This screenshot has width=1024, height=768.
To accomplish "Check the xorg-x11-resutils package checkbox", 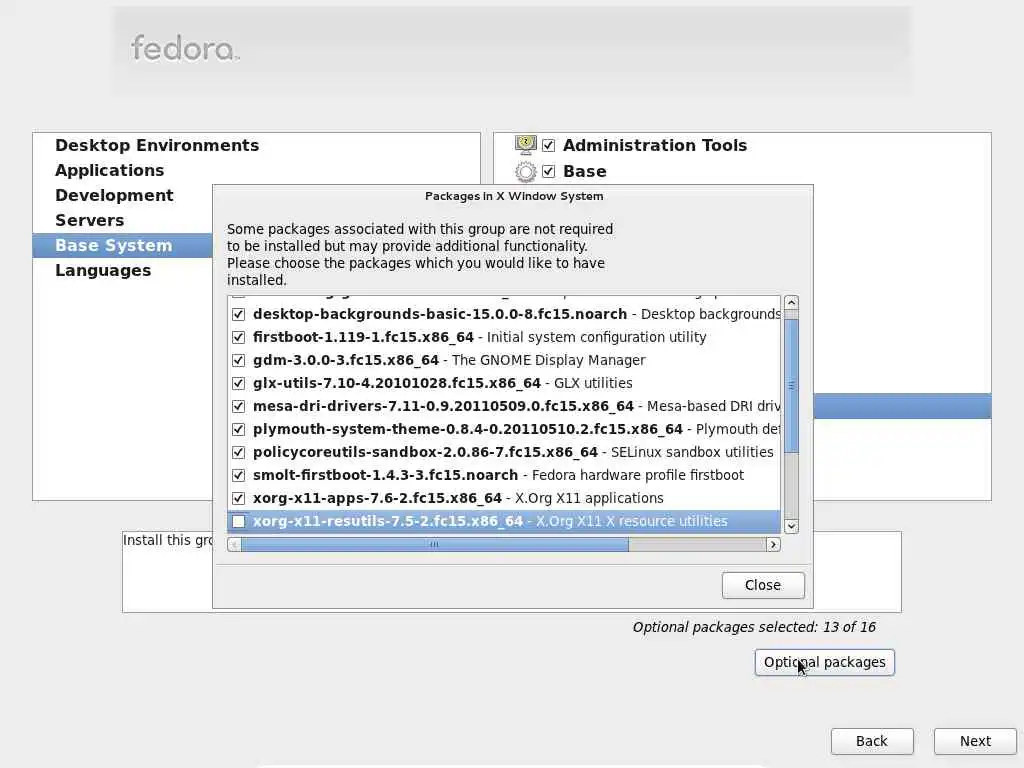I will point(238,521).
